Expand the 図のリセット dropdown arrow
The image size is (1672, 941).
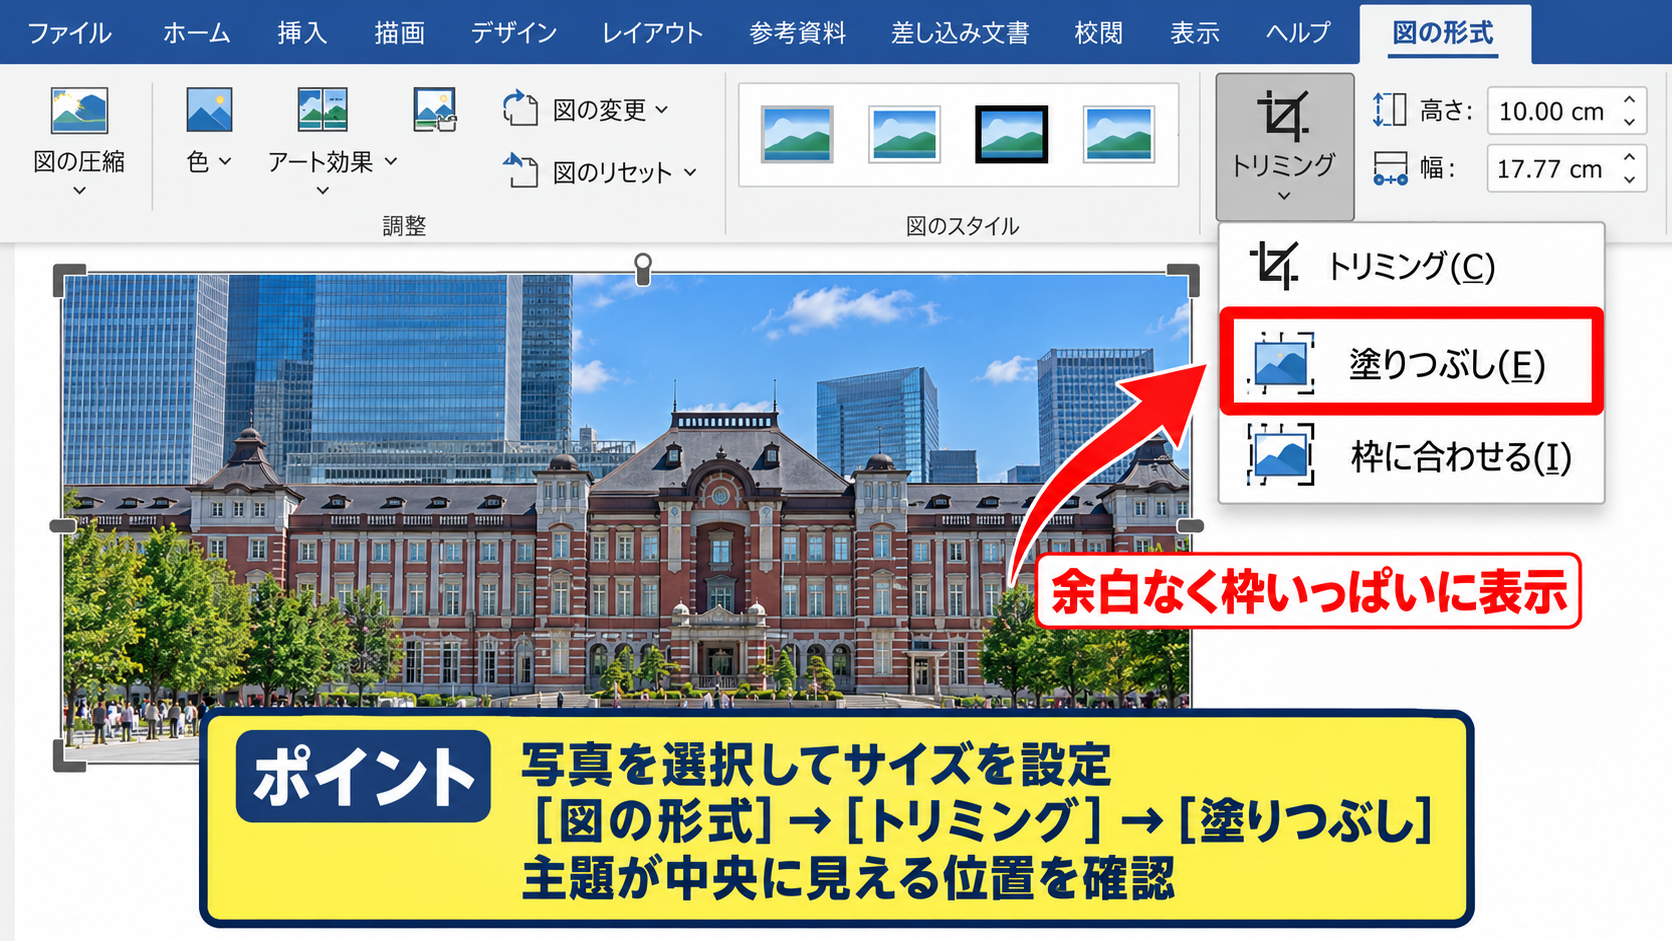pyautogui.click(x=690, y=172)
